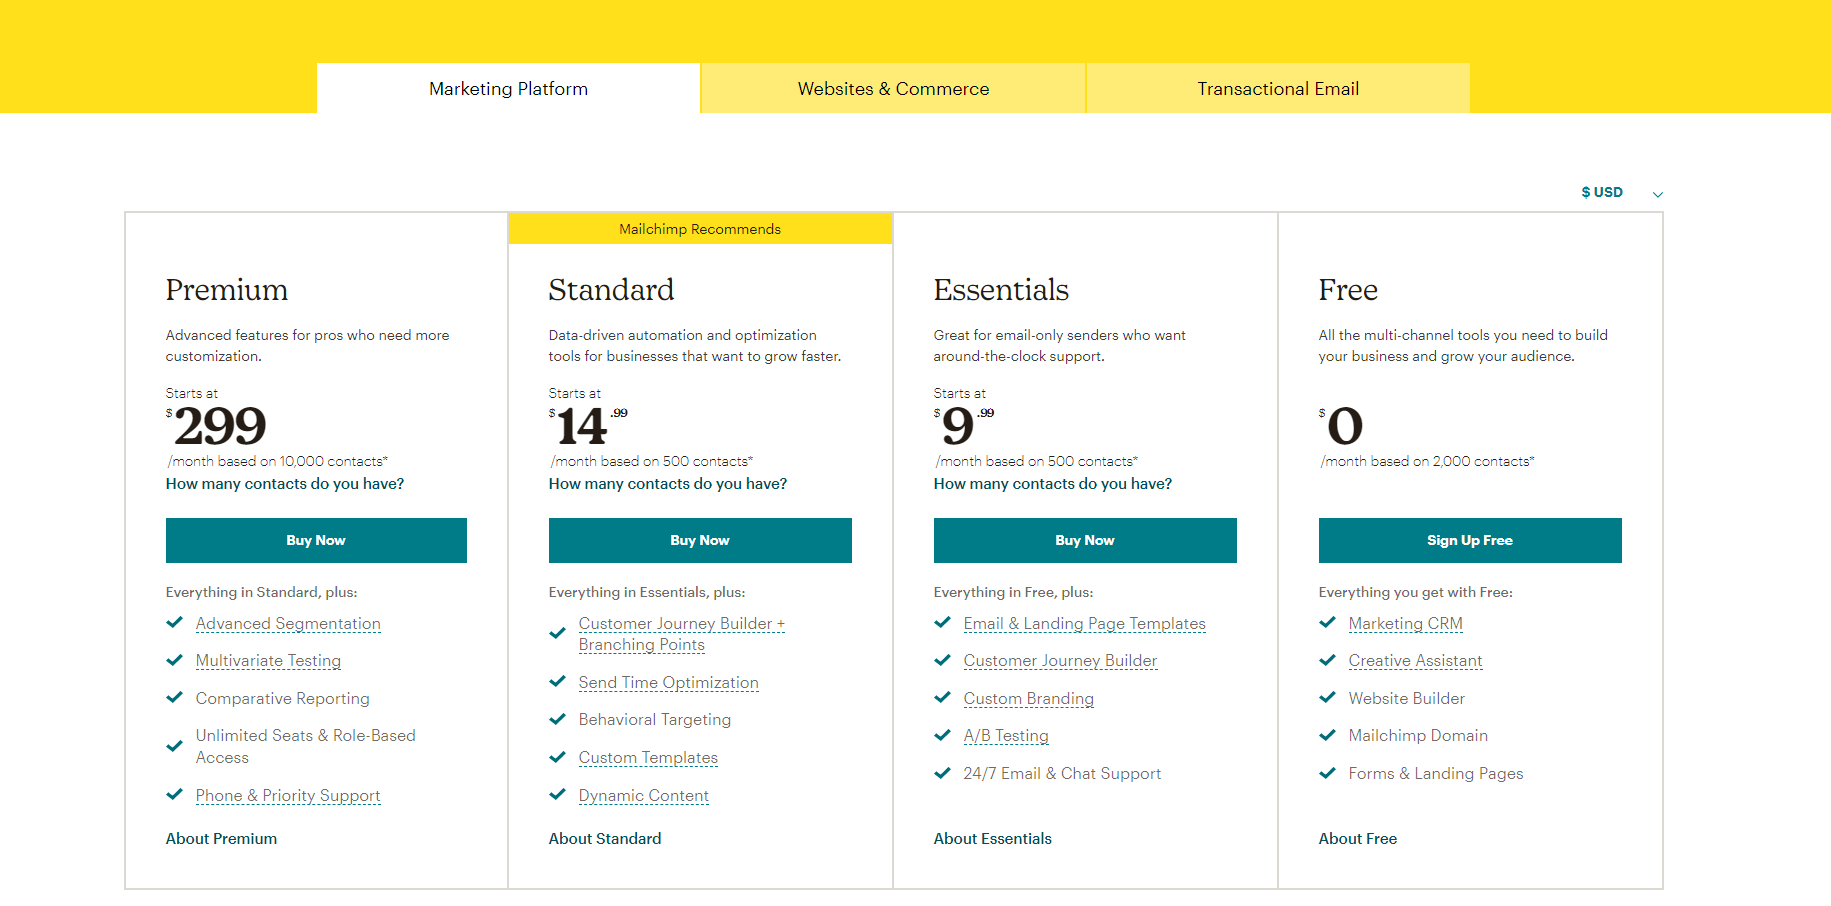Open Essentials' 'How many contacts do you have?'
The height and width of the screenshot is (906, 1831).
[1053, 484]
